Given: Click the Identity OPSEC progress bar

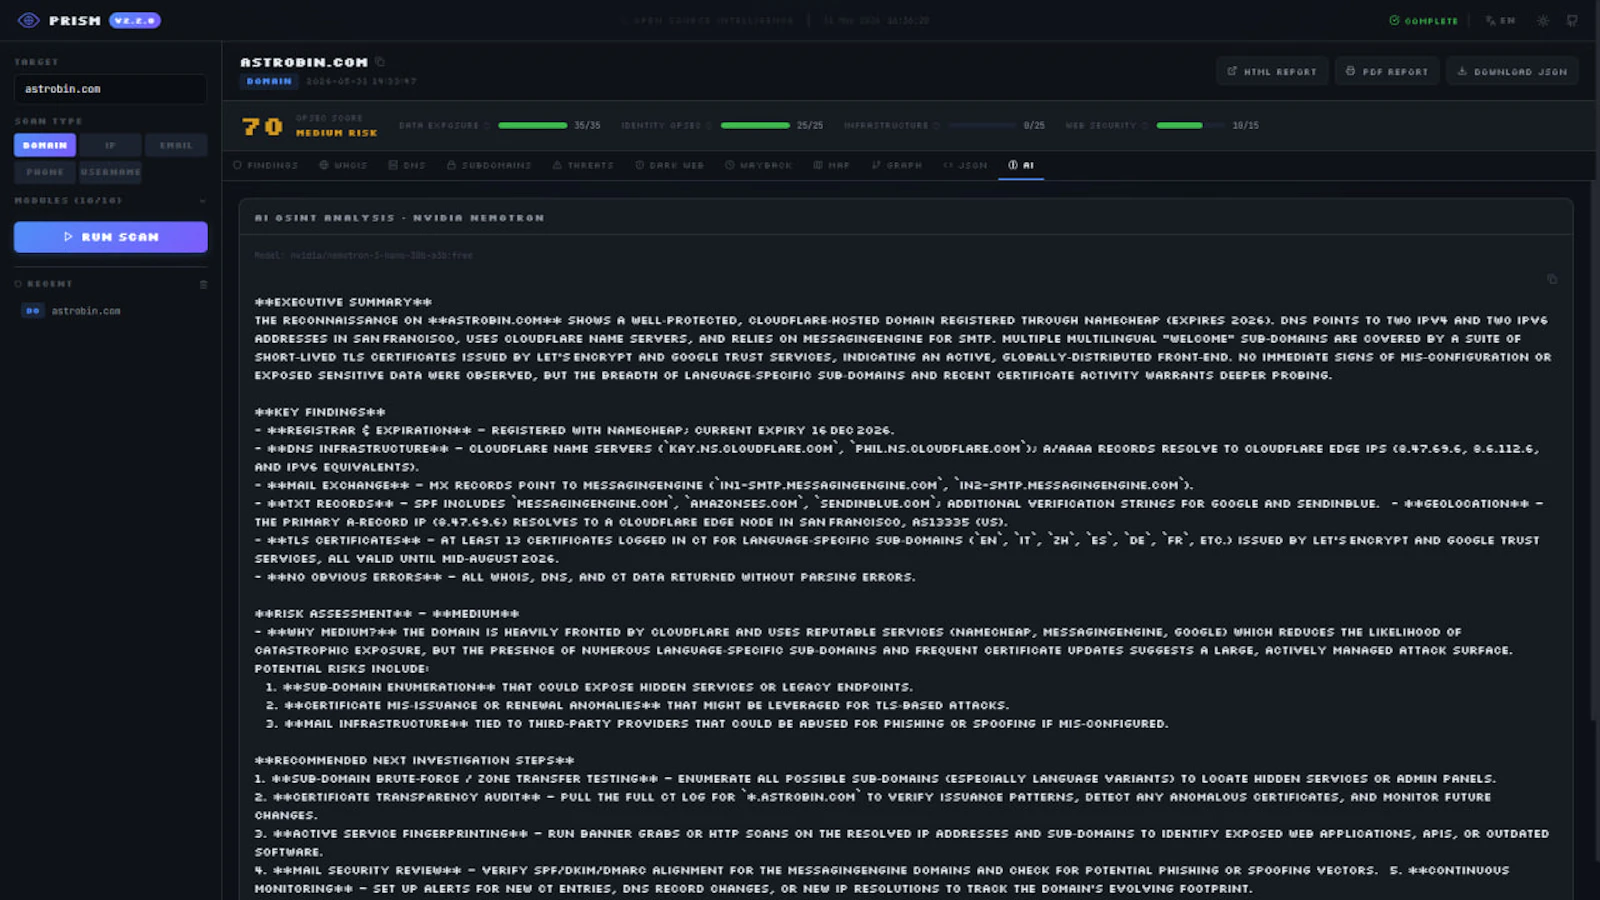Looking at the screenshot, I should tap(755, 126).
